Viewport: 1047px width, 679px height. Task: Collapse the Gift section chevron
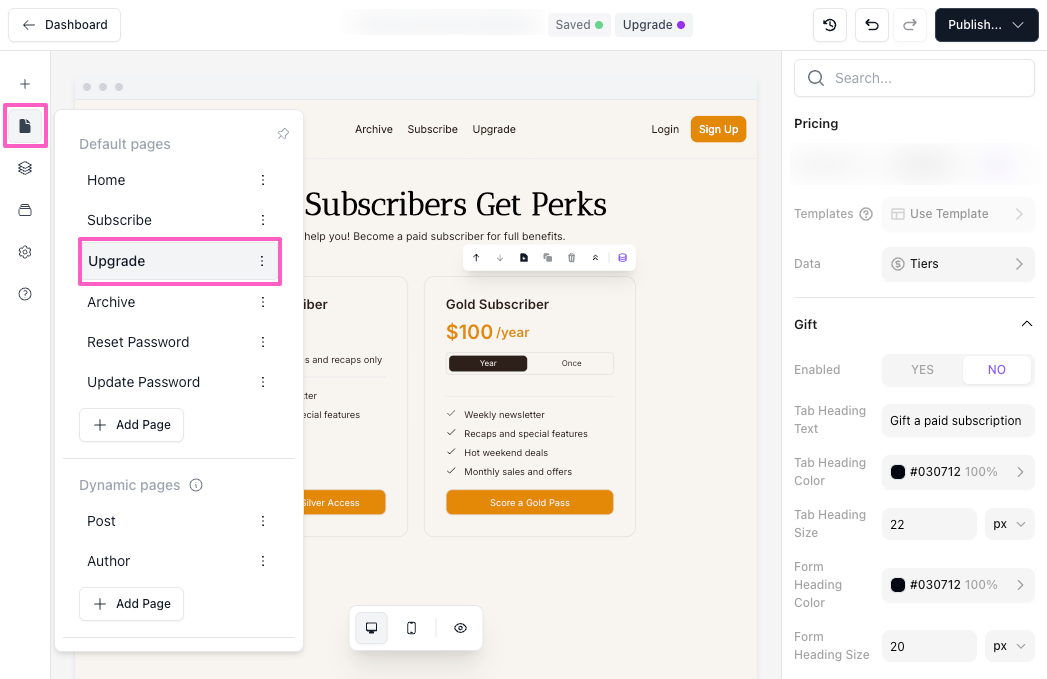tap(1026, 324)
